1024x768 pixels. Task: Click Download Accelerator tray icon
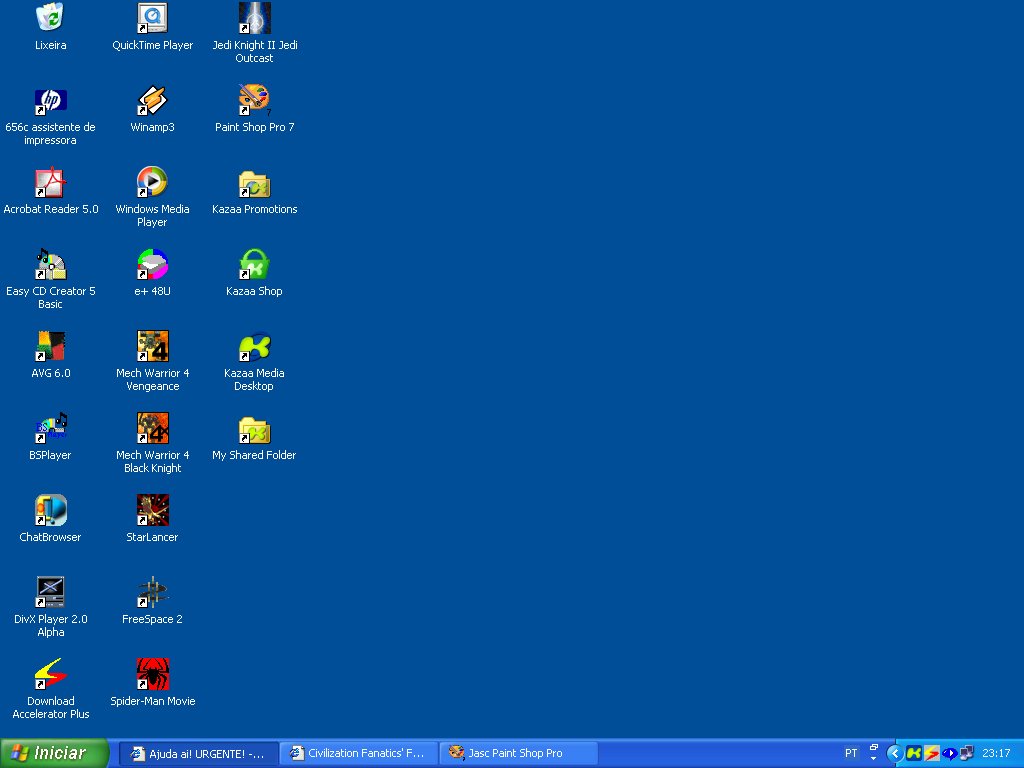pyautogui.click(x=932, y=754)
